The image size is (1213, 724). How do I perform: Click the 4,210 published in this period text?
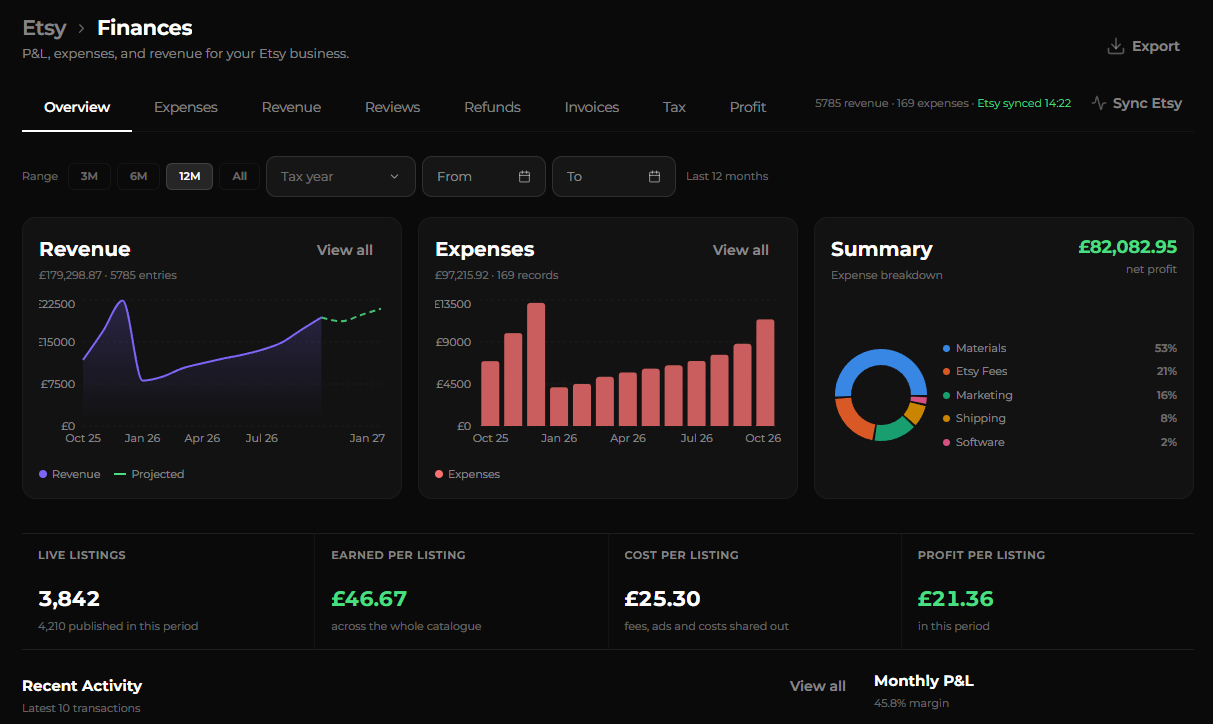click(x=118, y=626)
